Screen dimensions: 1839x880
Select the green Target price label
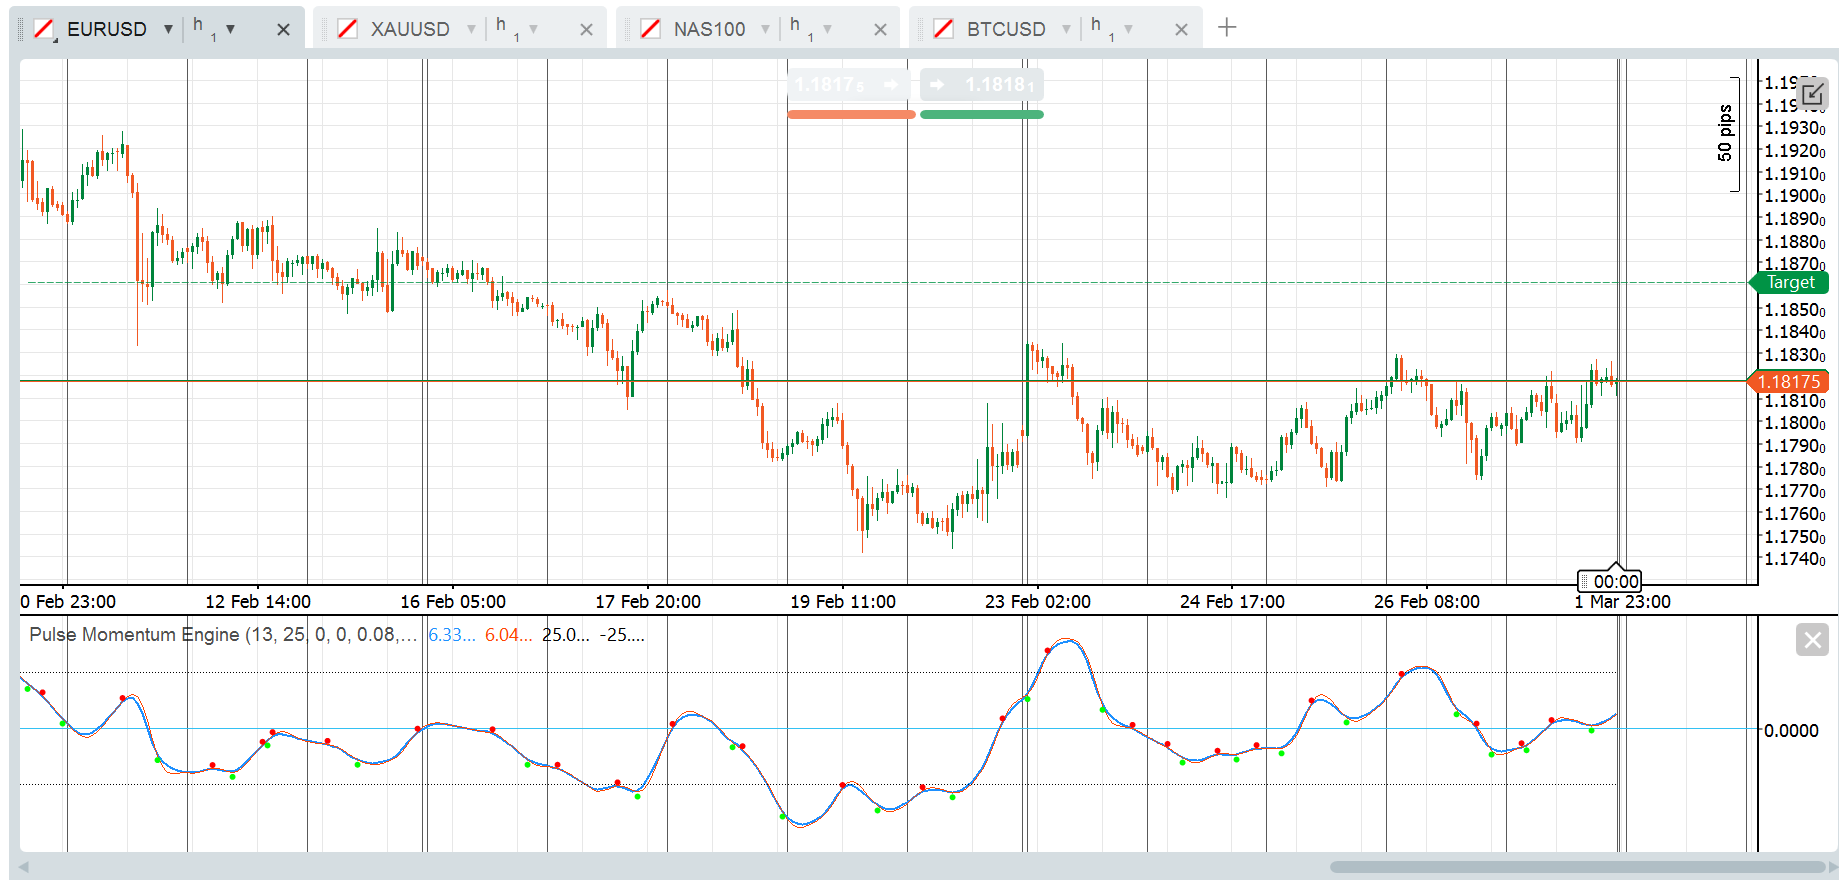(1790, 283)
